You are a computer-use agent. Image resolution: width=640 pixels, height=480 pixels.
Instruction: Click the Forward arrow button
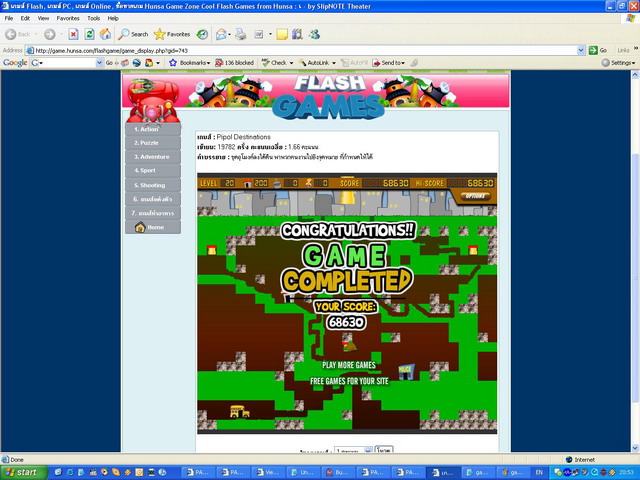pos(49,34)
